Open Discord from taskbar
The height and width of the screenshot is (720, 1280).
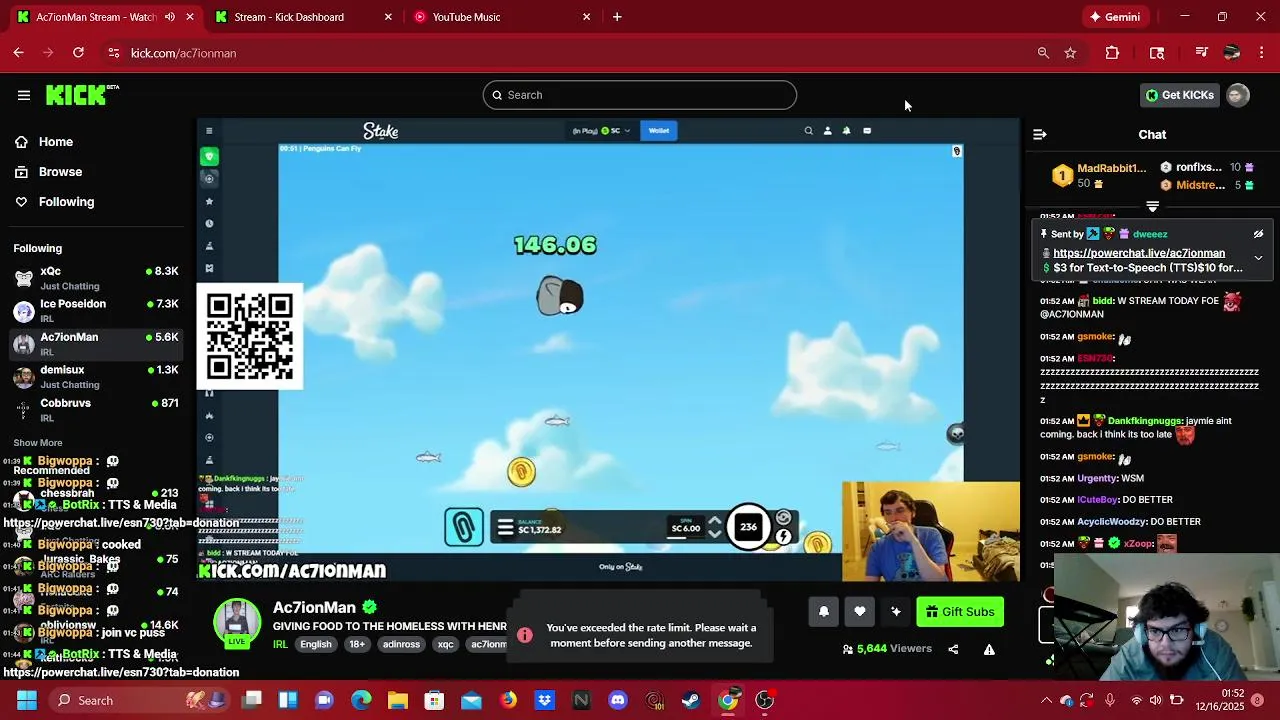click(x=618, y=700)
